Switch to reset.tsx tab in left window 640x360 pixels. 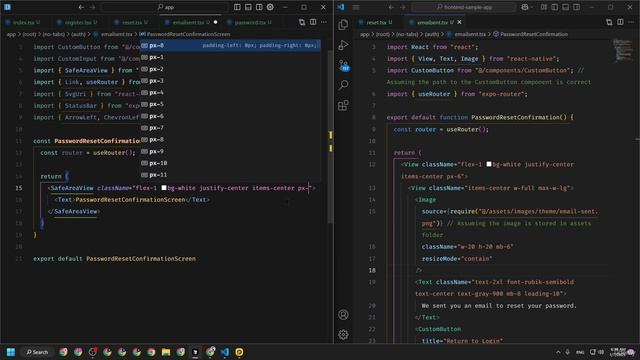tap(132, 22)
